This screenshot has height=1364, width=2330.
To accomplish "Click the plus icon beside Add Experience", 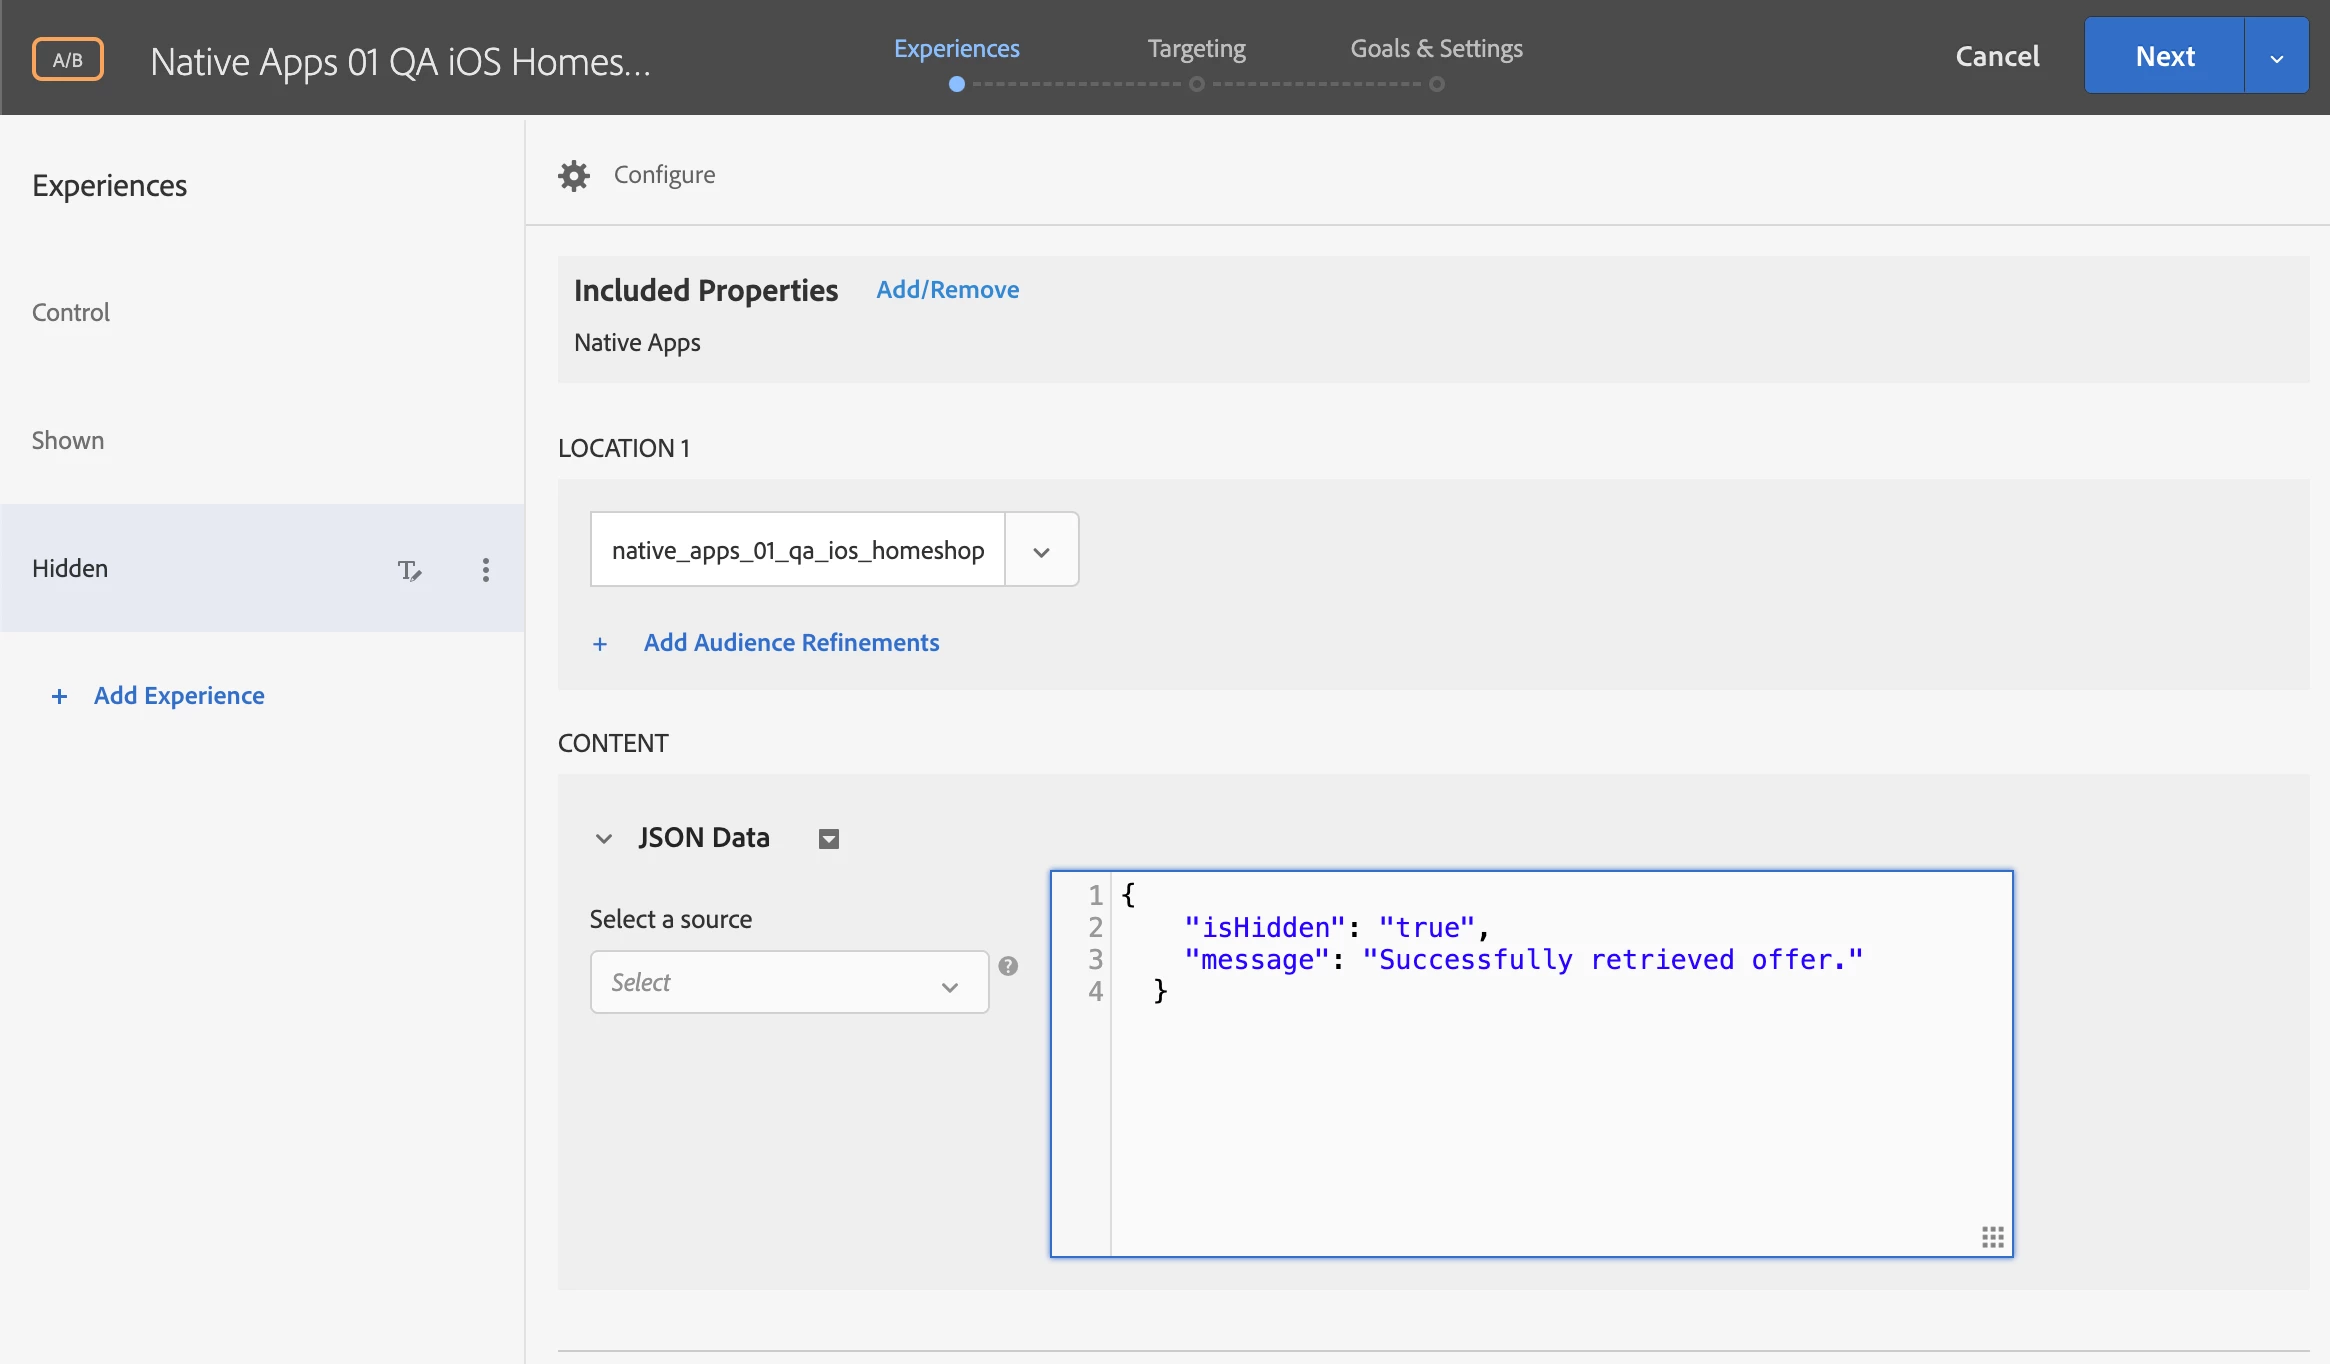I will point(60,696).
